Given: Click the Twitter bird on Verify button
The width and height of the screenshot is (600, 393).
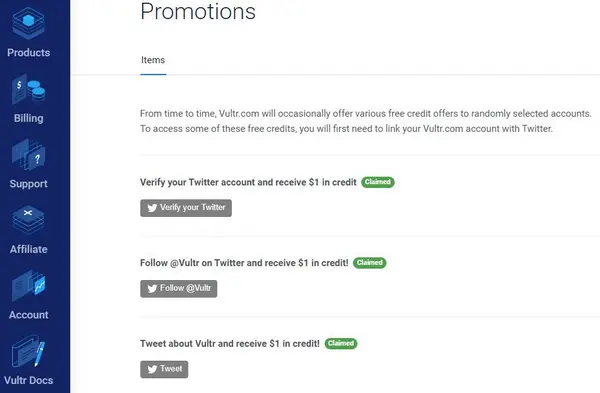Looking at the screenshot, I should click(x=152, y=208).
